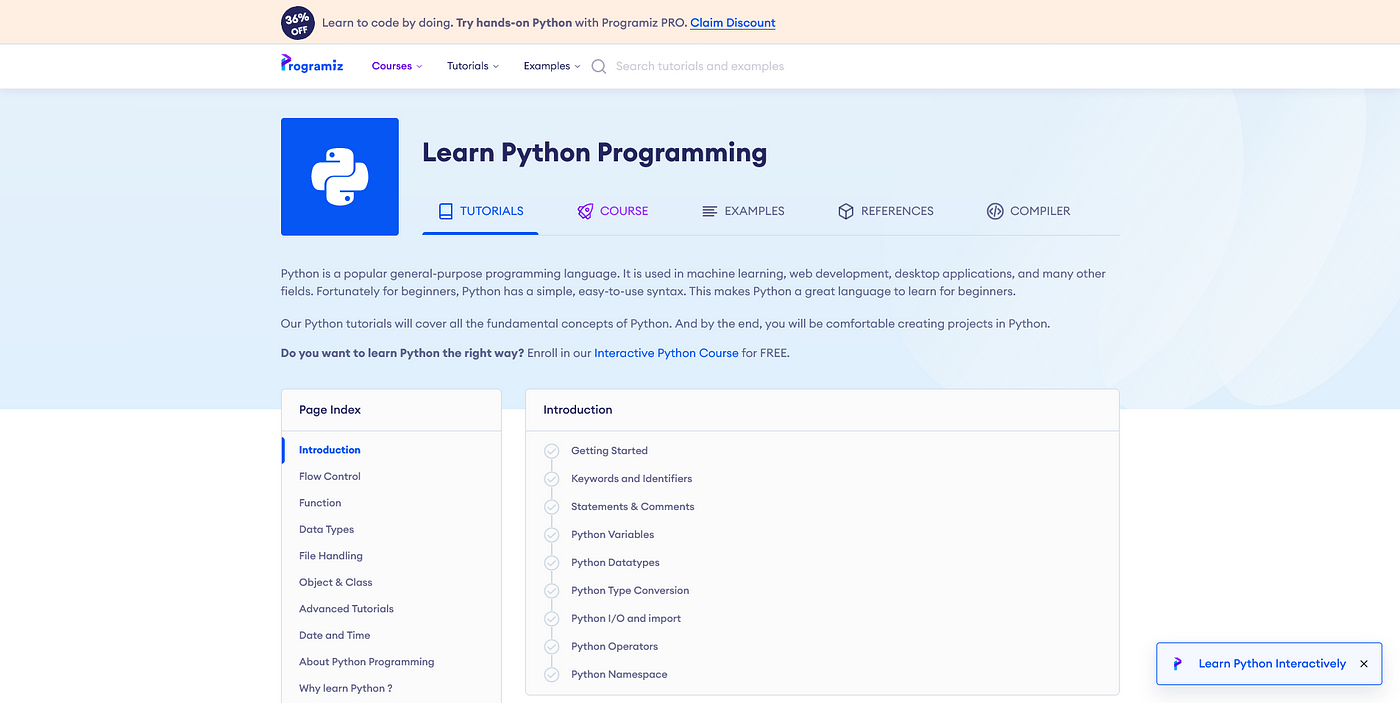
Task: Click the Python logo thumbnail
Action: pyautogui.click(x=340, y=177)
